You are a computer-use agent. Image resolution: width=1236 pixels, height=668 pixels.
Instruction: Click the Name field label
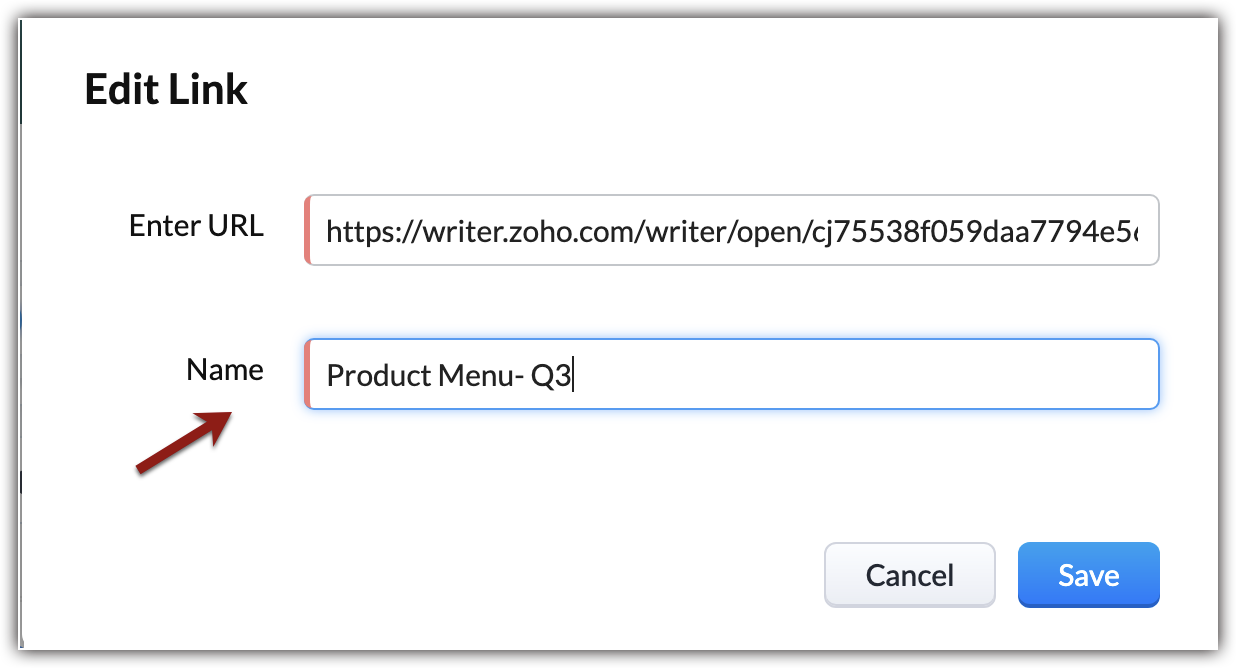225,370
